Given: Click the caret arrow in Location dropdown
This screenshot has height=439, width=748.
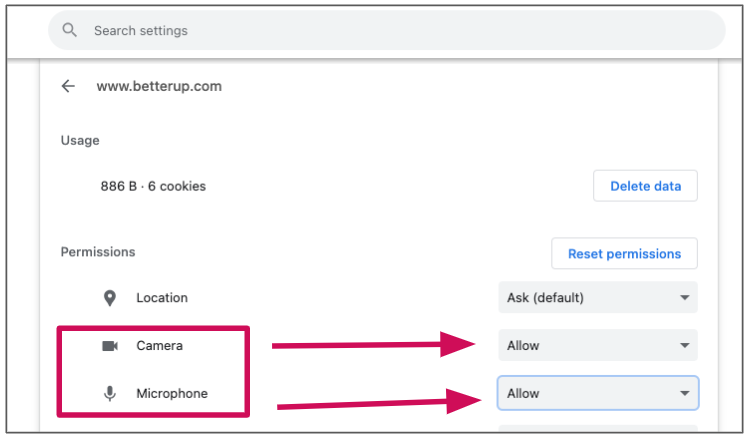Looking at the screenshot, I should [685, 298].
